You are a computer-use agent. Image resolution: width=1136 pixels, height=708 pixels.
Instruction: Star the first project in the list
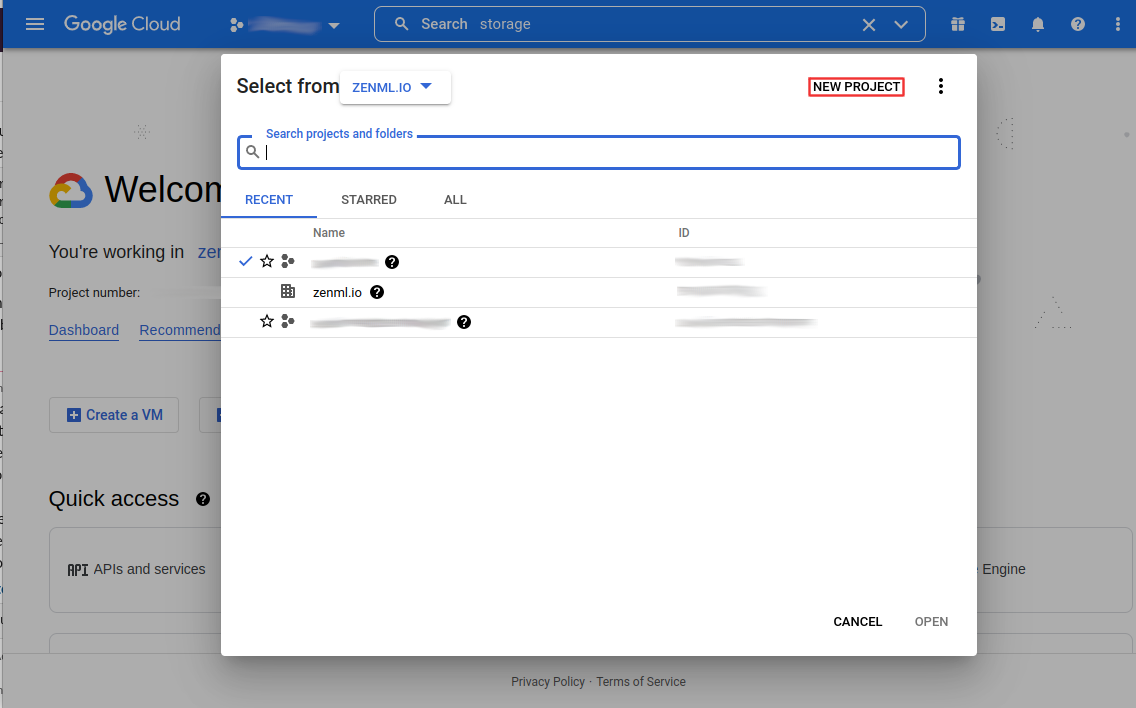(x=267, y=262)
